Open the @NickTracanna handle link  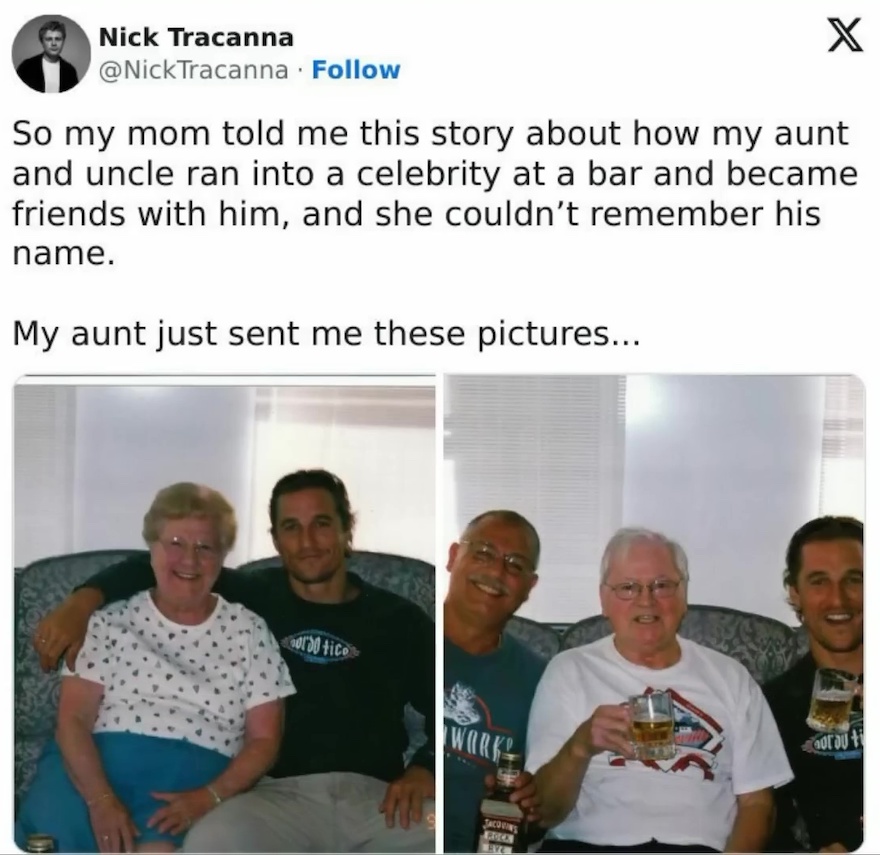(x=193, y=70)
